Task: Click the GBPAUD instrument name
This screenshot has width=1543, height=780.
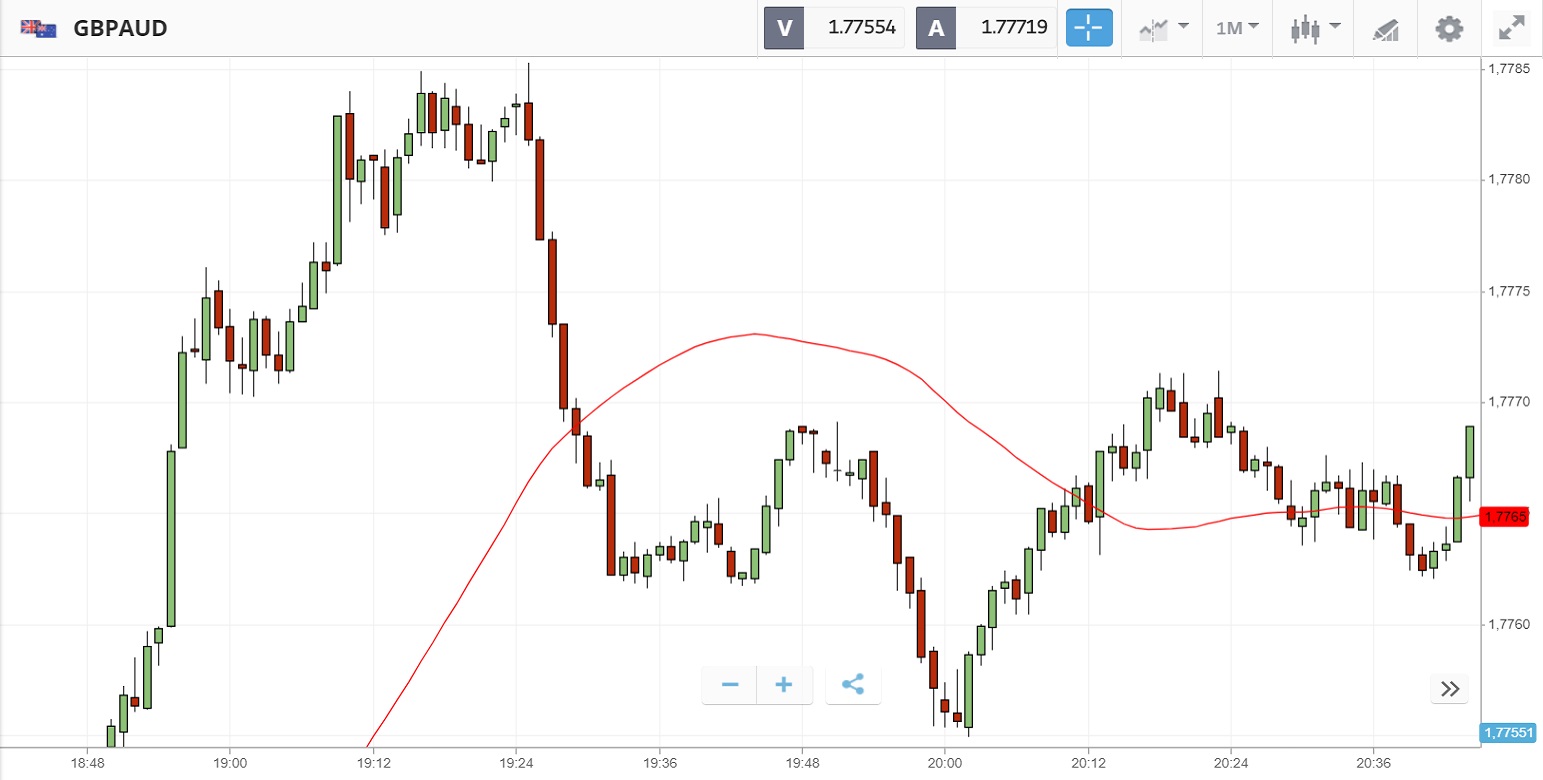Action: point(120,28)
